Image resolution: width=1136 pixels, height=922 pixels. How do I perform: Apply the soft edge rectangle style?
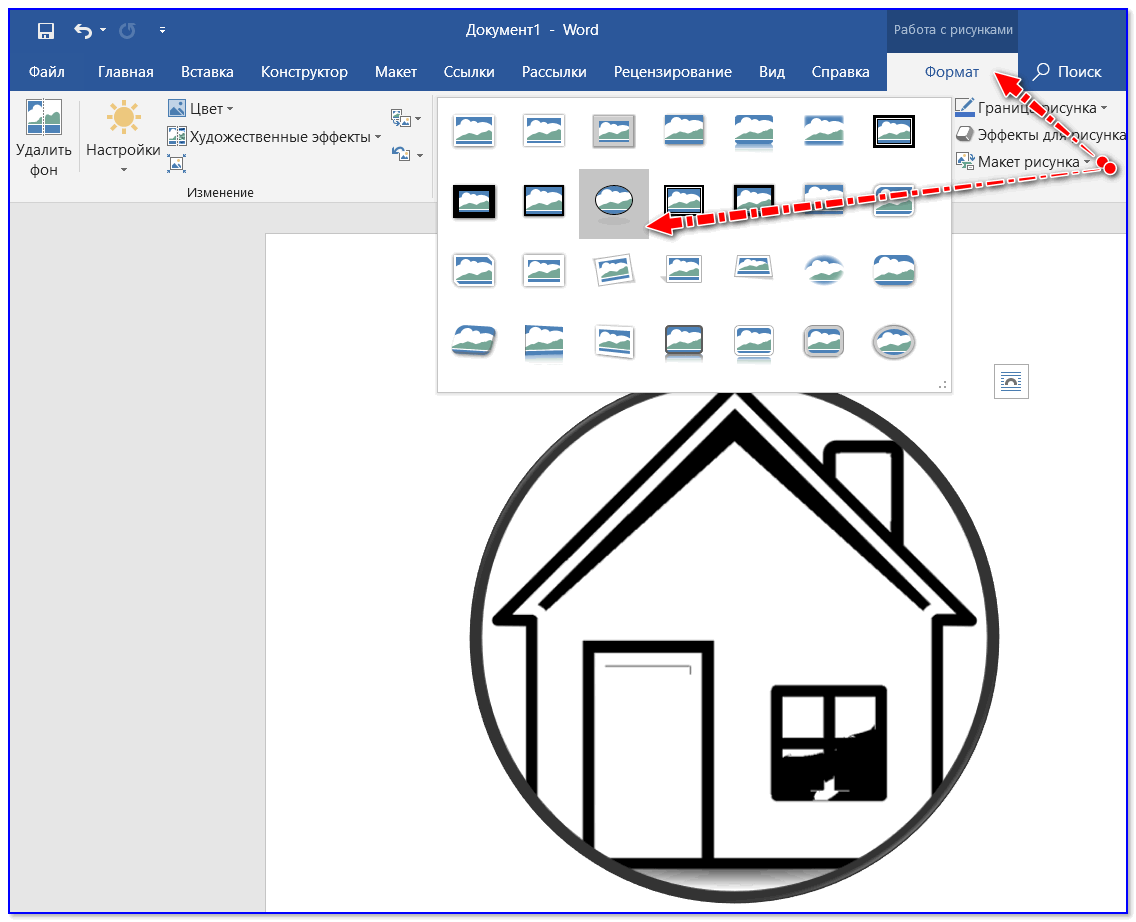point(823,132)
